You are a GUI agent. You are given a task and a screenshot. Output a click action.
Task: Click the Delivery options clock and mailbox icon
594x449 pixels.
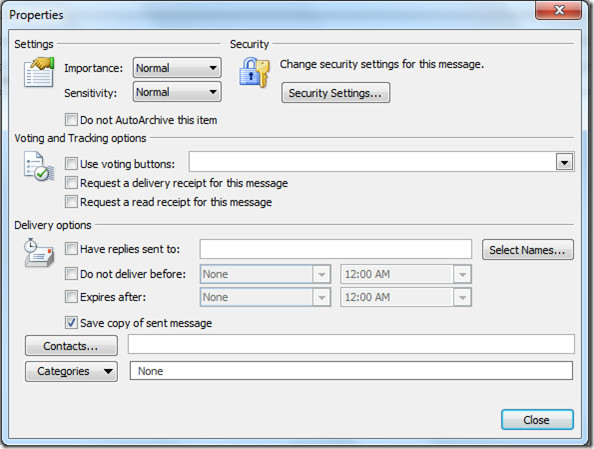(39, 253)
